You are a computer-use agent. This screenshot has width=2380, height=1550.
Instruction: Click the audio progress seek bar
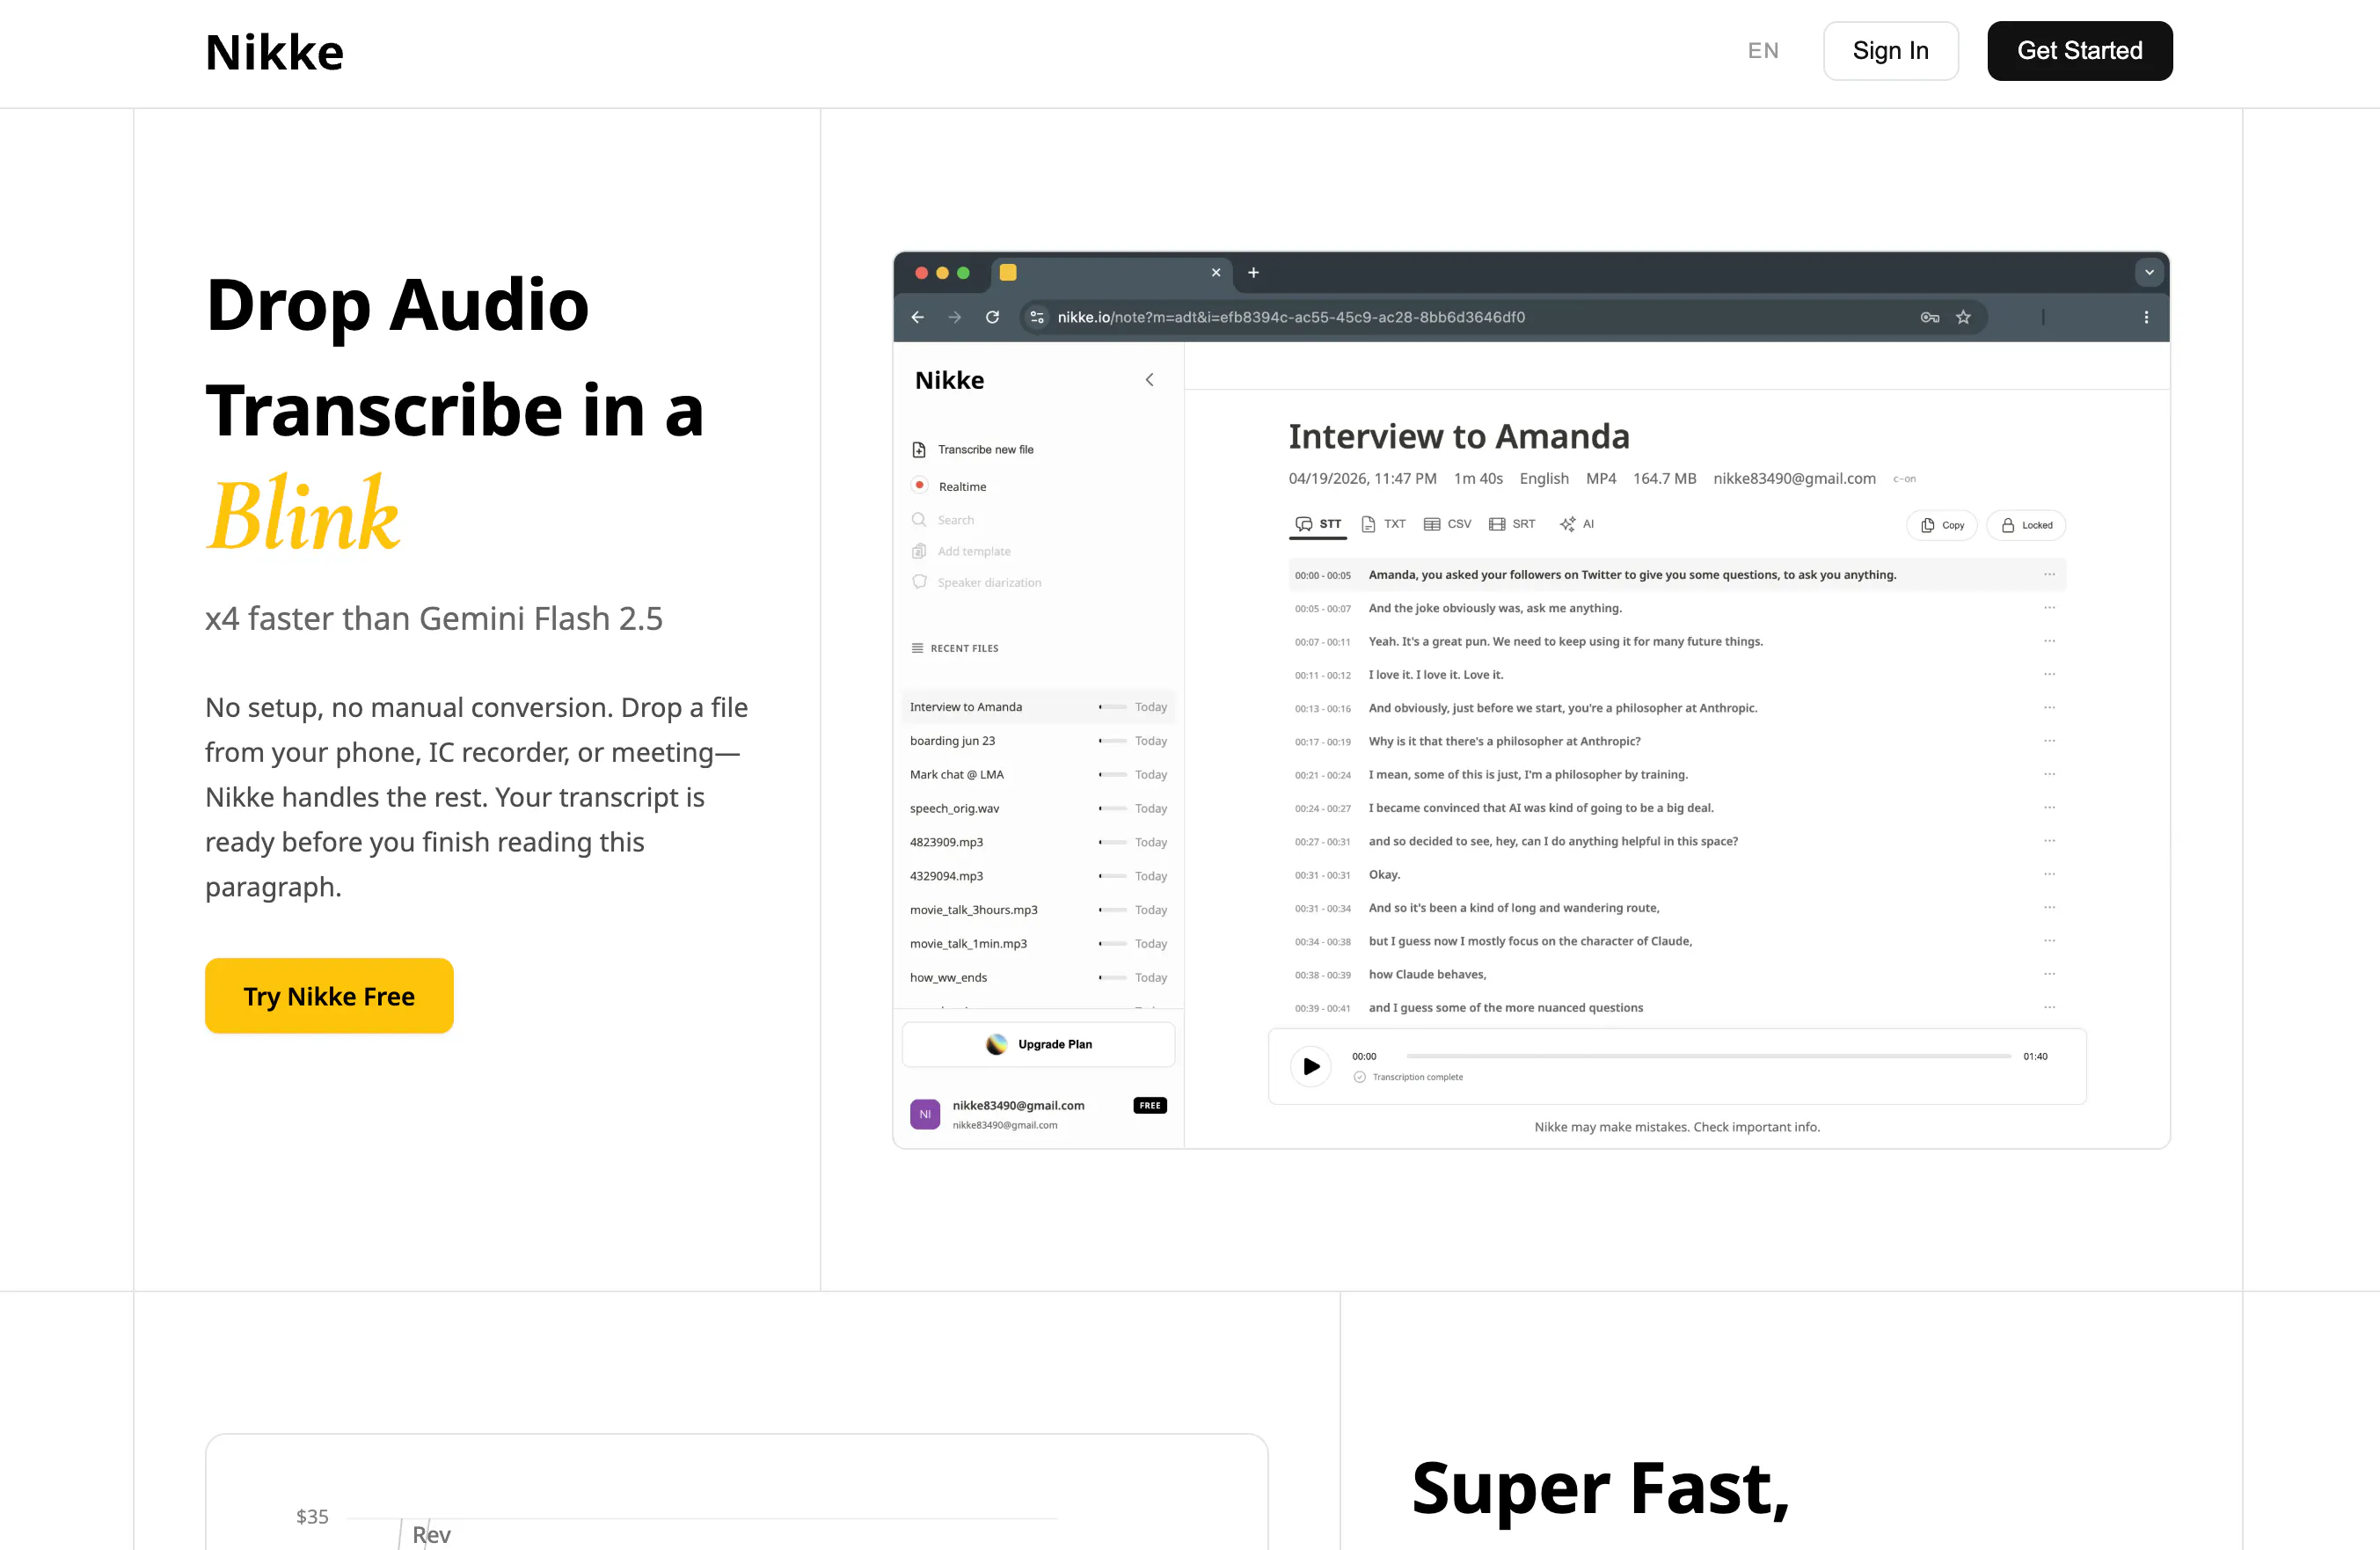point(1708,1056)
